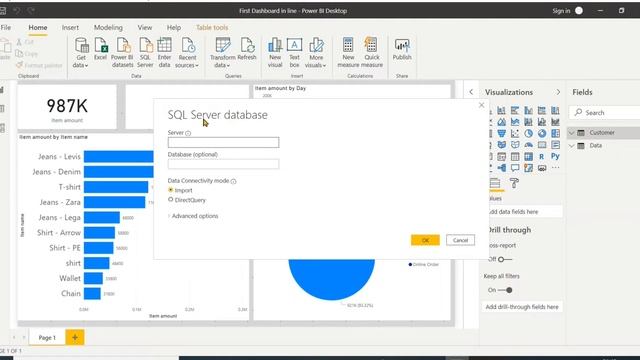Select the treemap visual
640x360 pixels.
coord(555,133)
